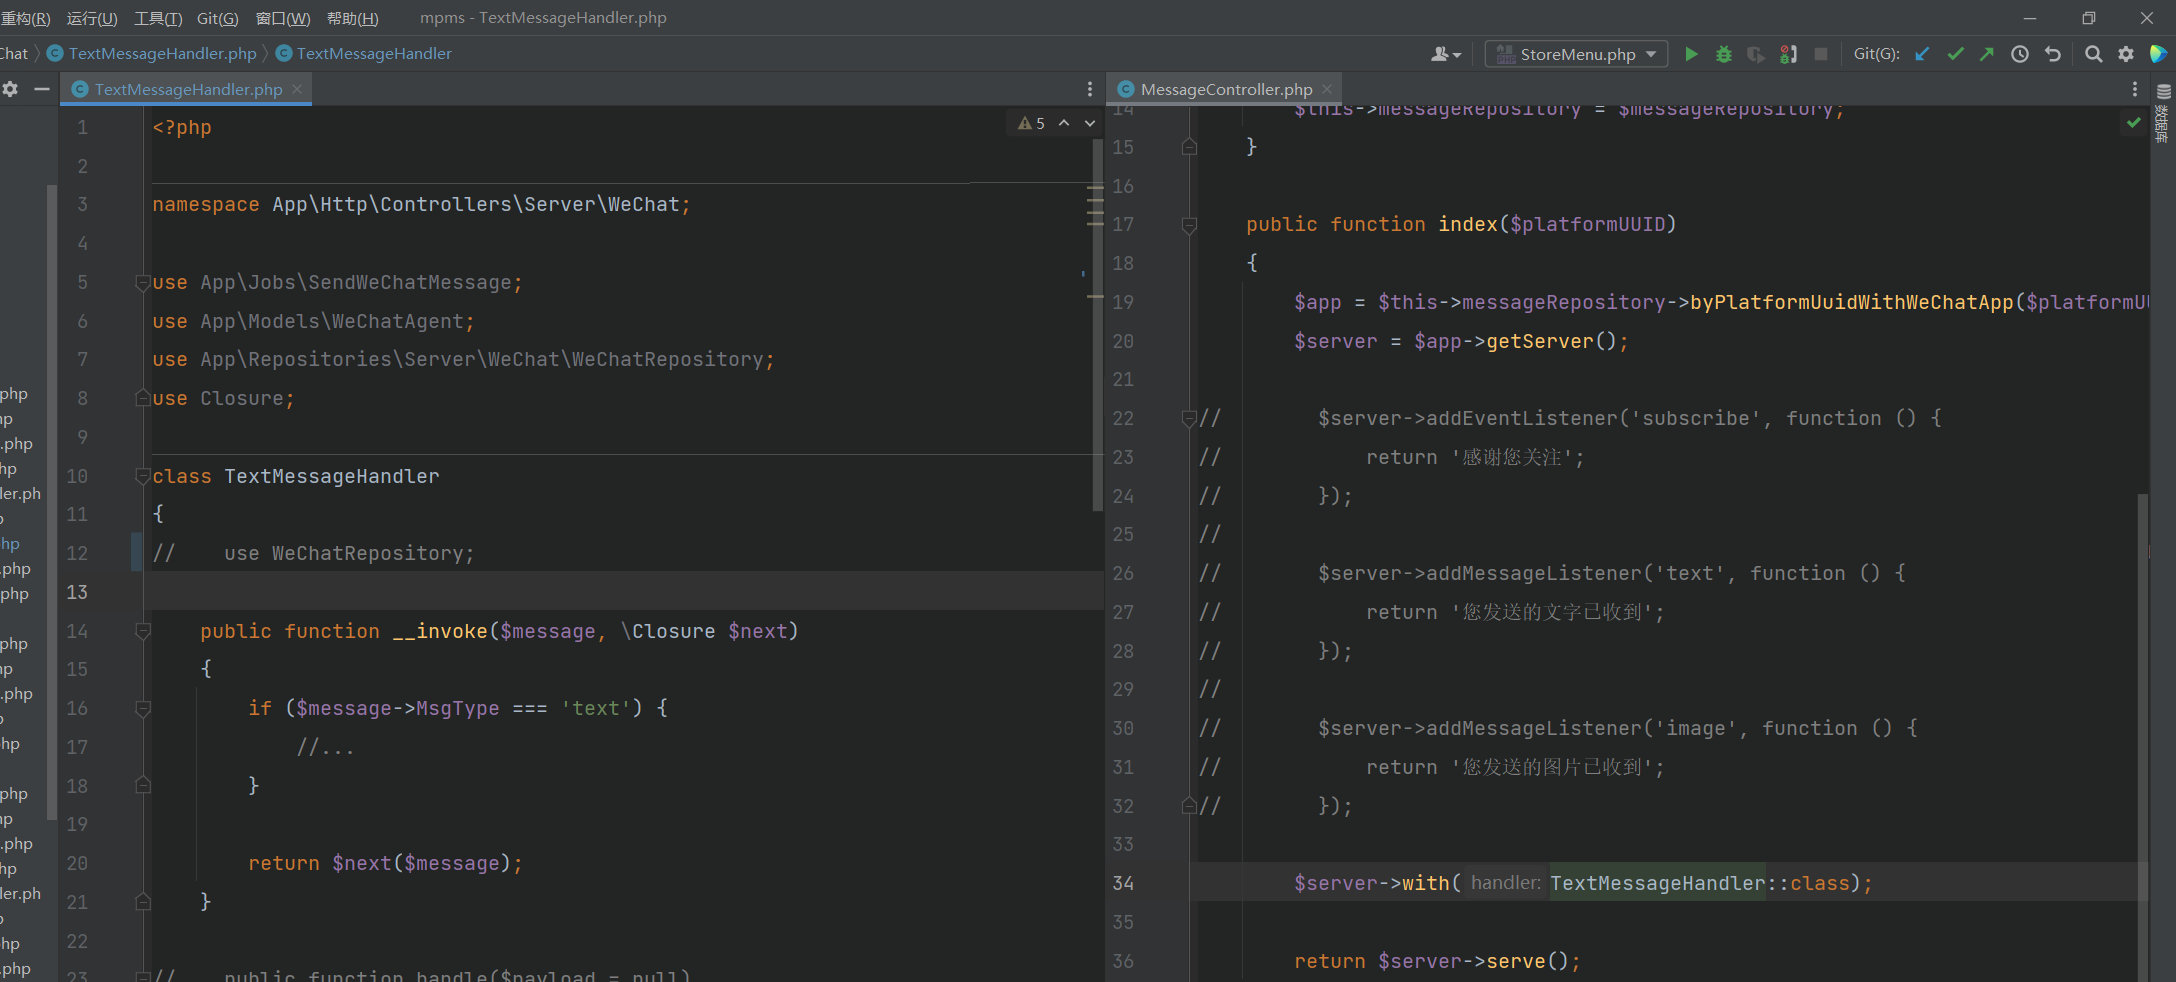Go to next highlighted warning arrow
The image size is (2176, 982).
pos(1090,123)
